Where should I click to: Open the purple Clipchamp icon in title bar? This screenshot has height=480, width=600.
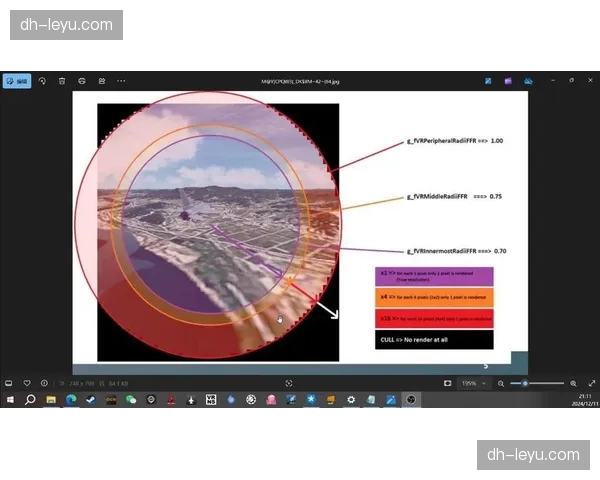(508, 80)
